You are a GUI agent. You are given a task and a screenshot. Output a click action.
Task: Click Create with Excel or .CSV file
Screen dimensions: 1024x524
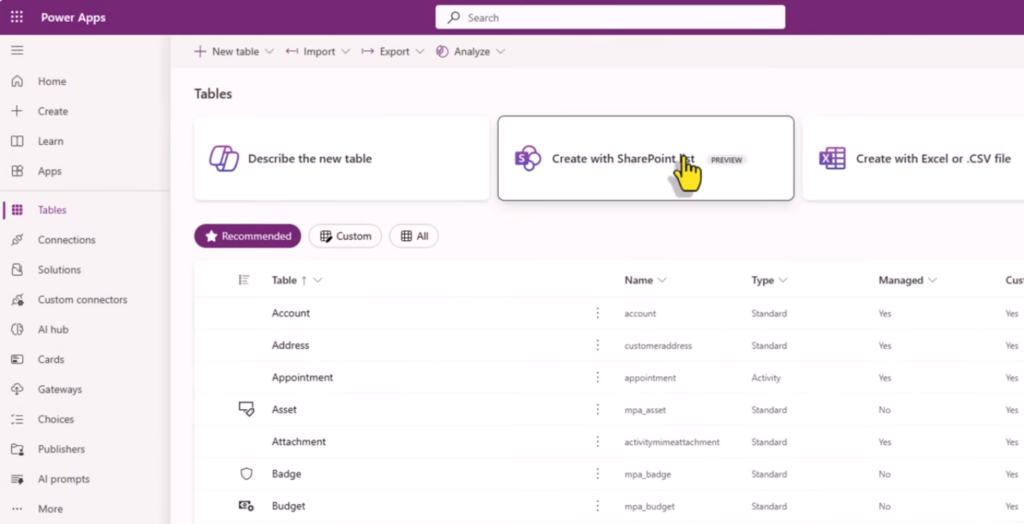(913, 159)
